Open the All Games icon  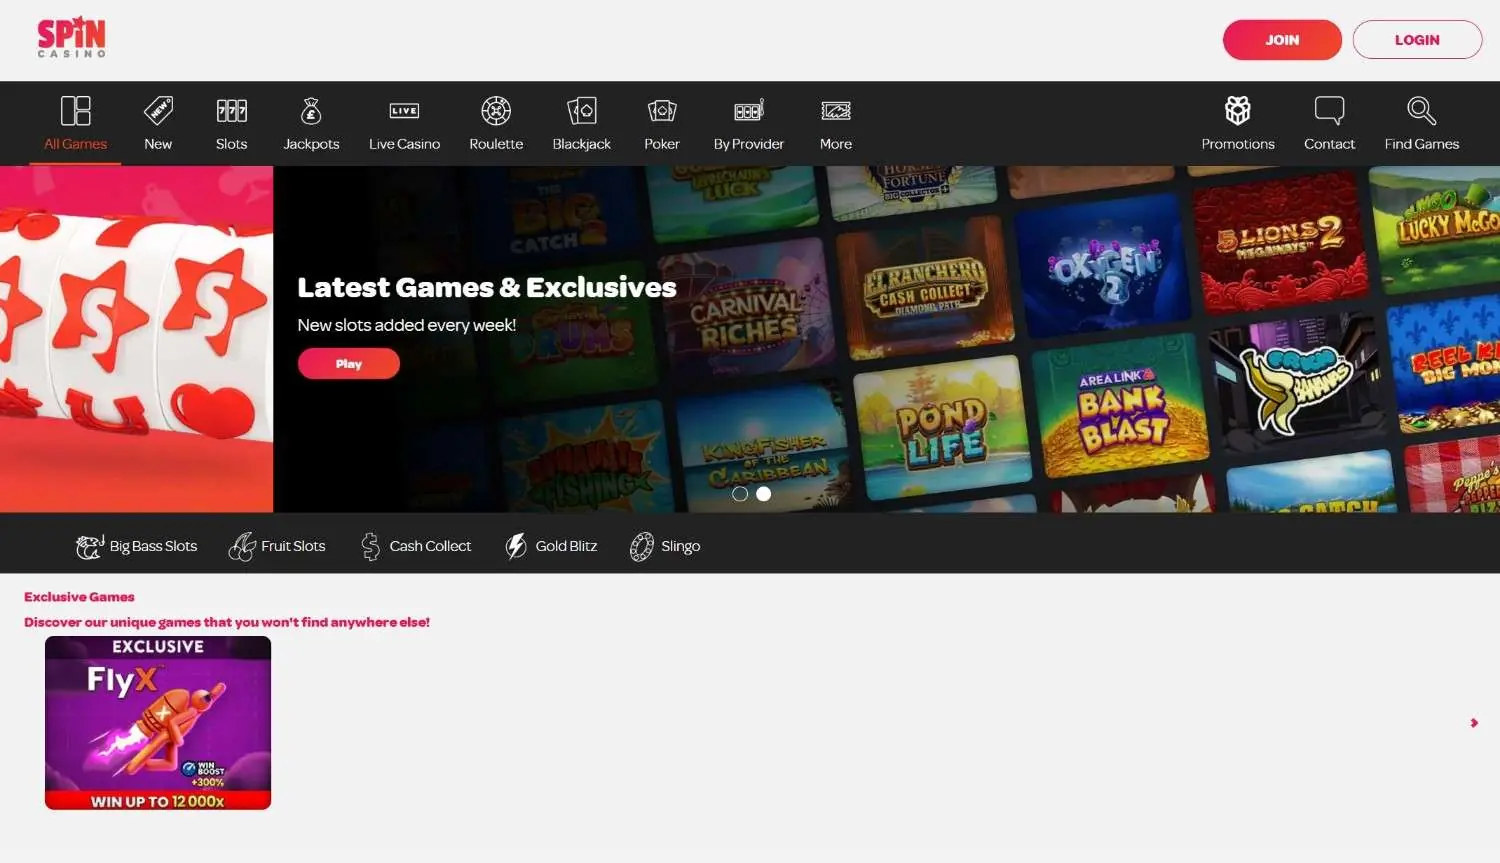tap(76, 110)
